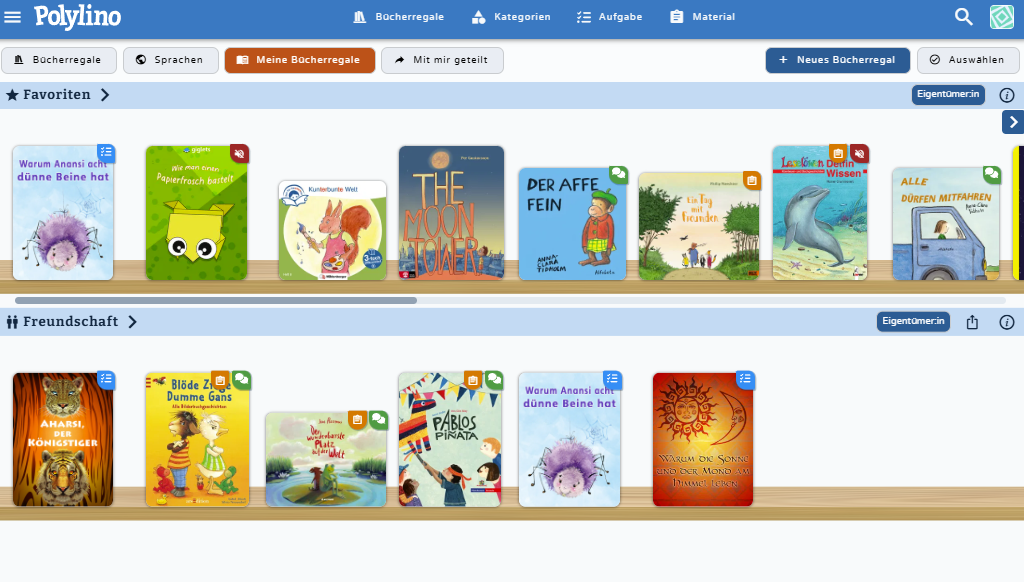
Task: Create a Neues Bücherregal
Action: click(837, 60)
